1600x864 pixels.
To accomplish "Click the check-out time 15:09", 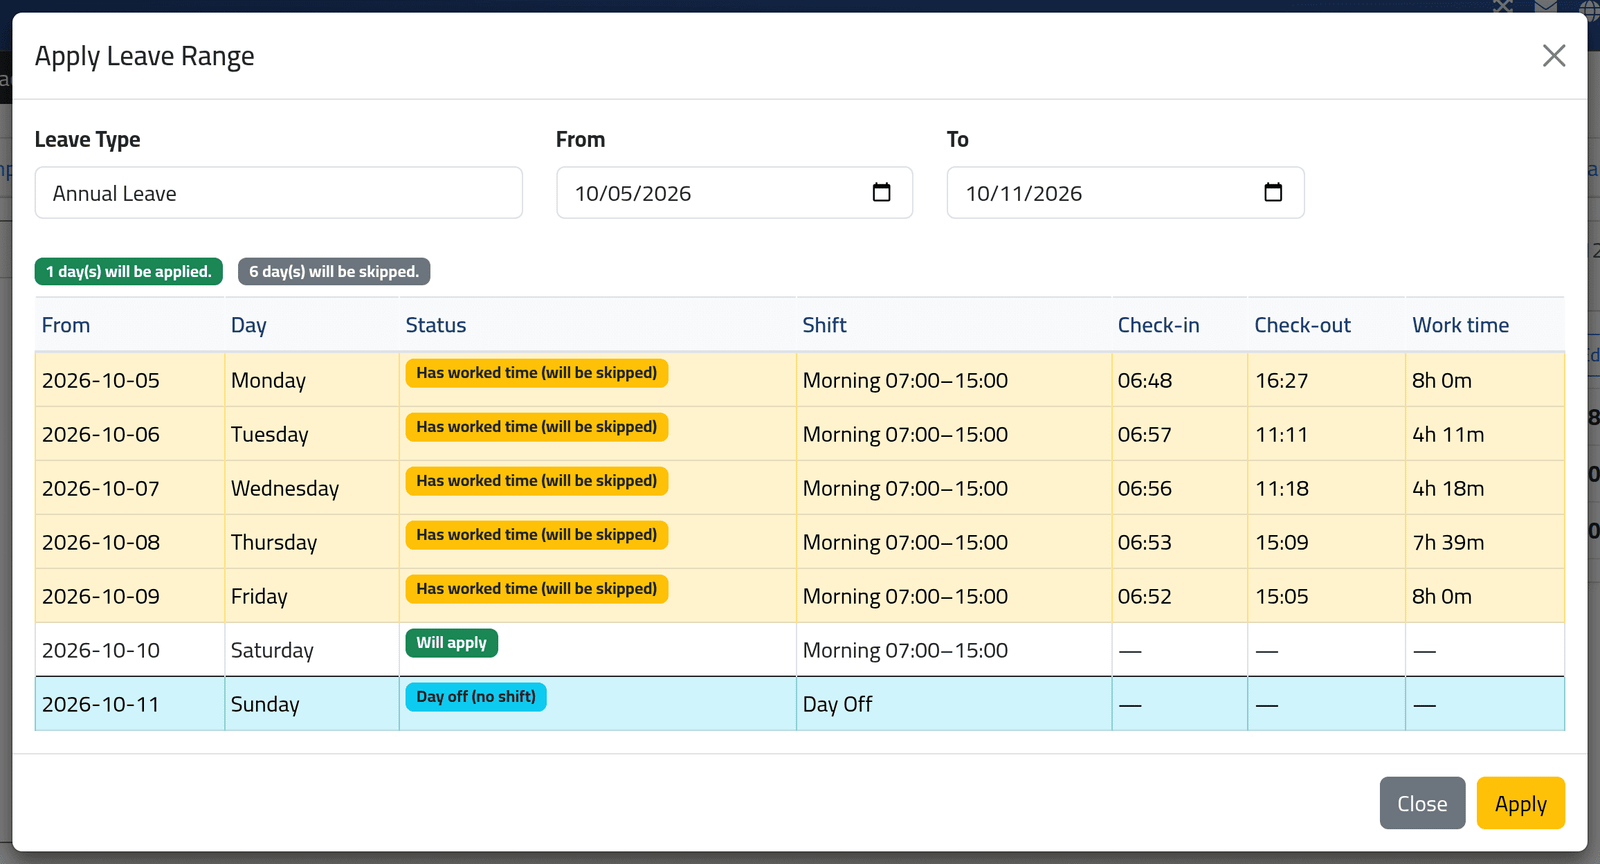I will 1281,542.
